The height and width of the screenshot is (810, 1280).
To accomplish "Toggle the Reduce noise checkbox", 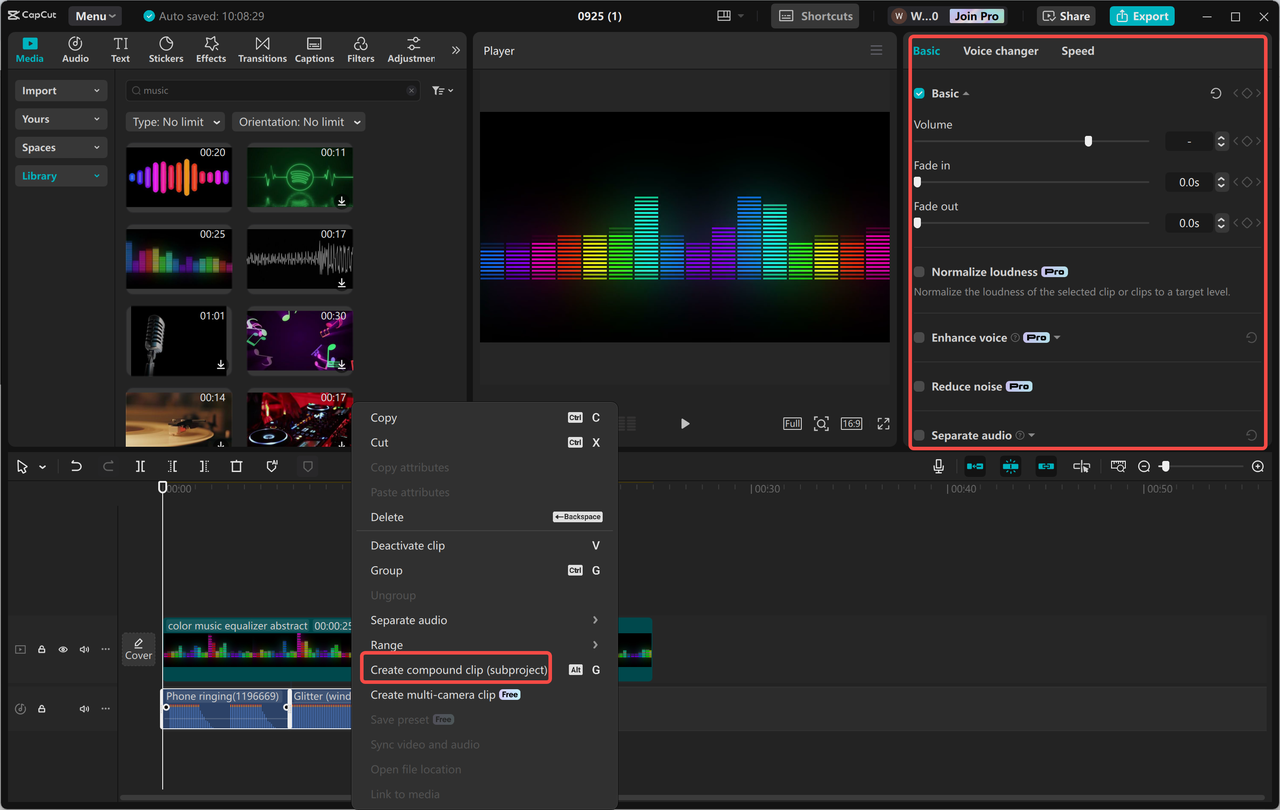I will [918, 386].
